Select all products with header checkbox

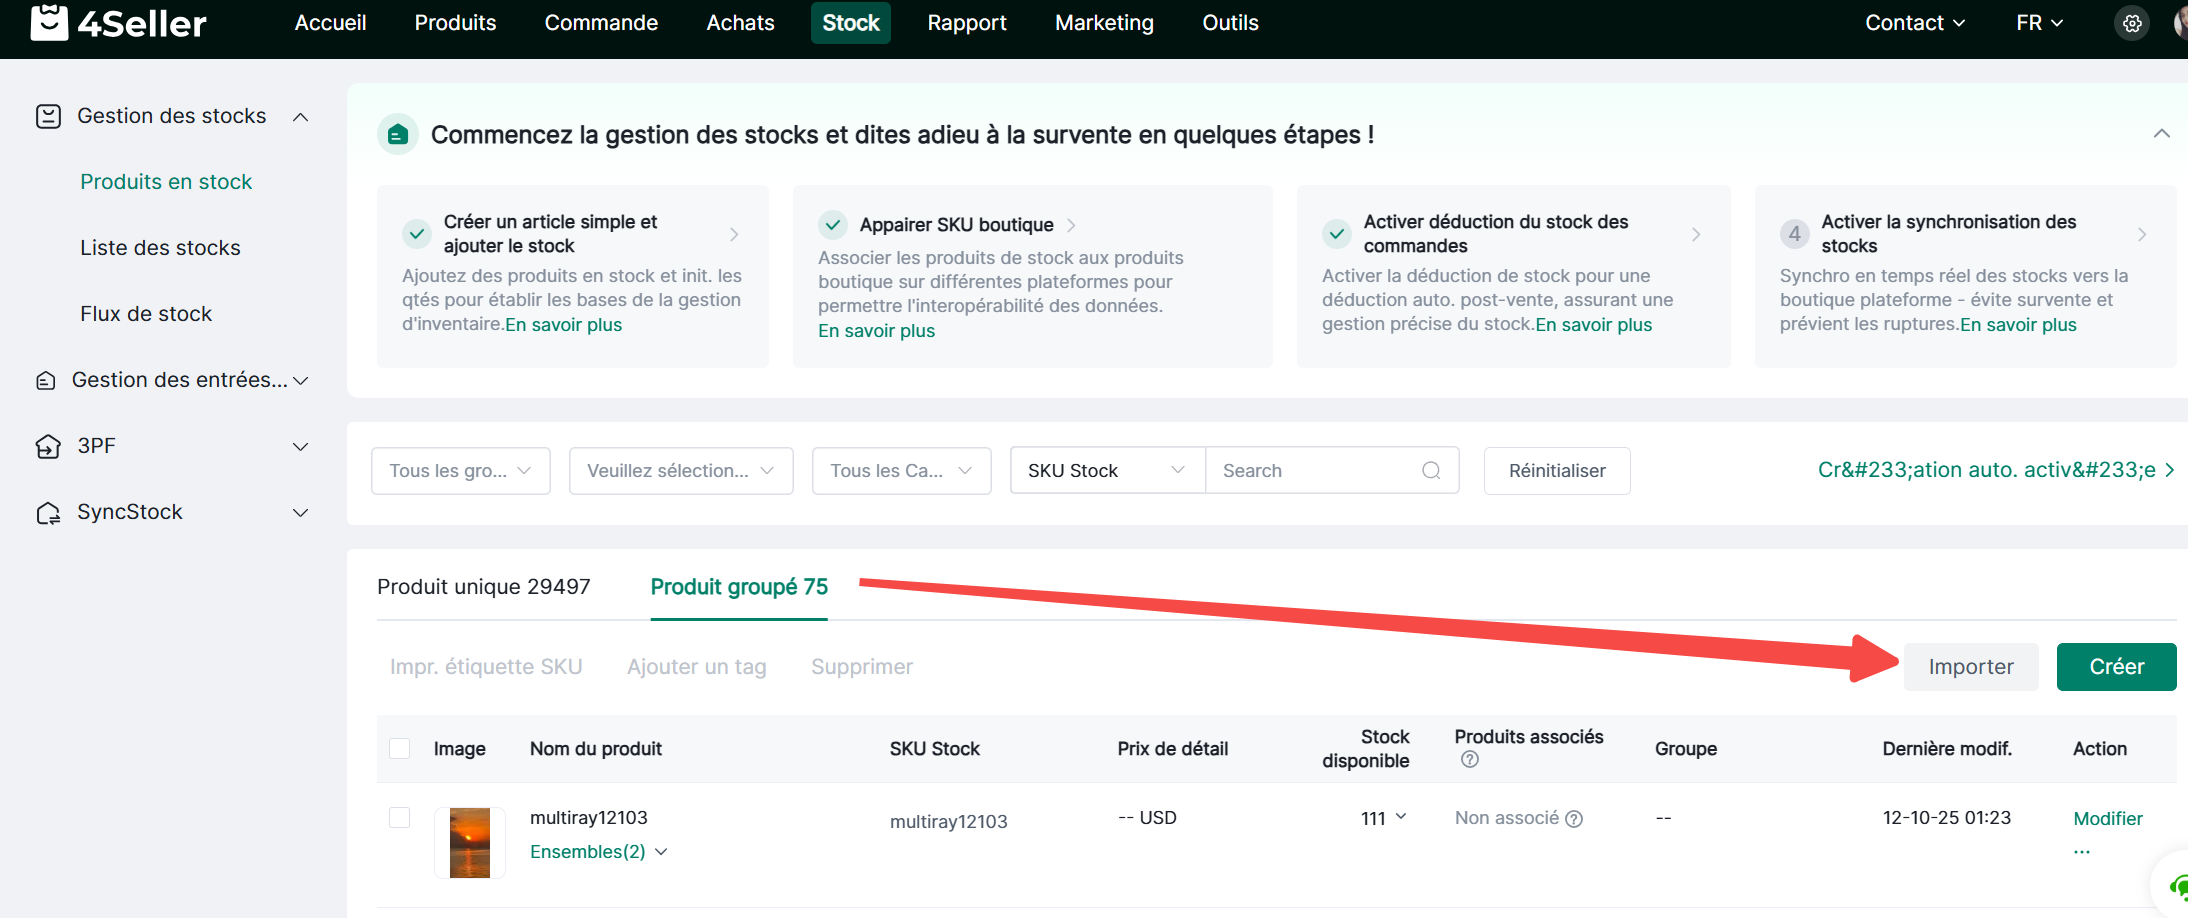click(x=400, y=749)
